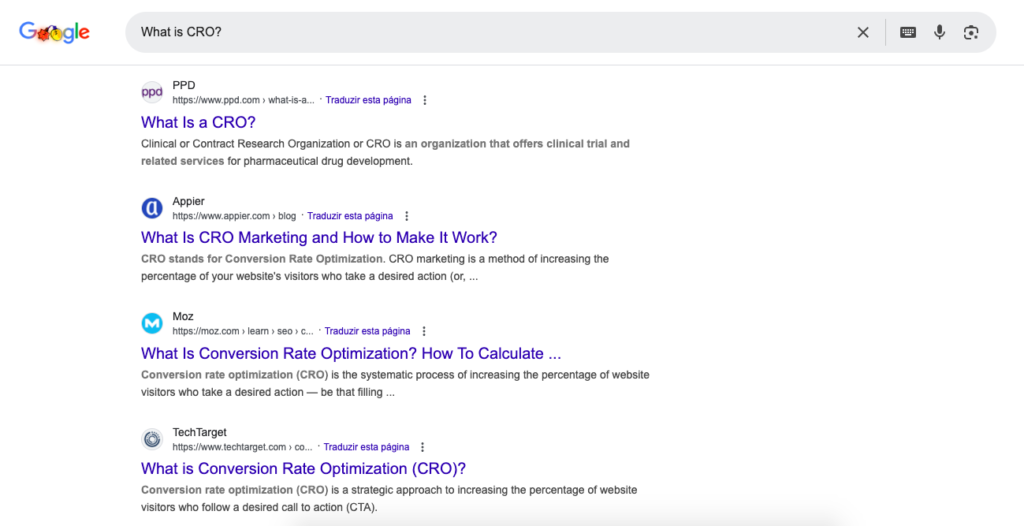
Task: Click the PPD site favicon
Action: 152,92
